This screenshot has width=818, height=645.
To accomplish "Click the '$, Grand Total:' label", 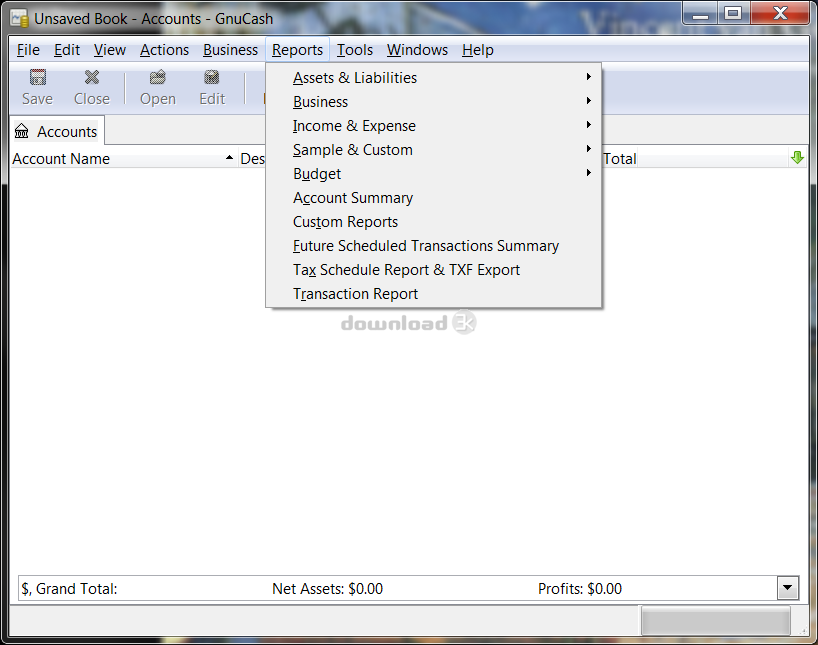I will 69,589.
